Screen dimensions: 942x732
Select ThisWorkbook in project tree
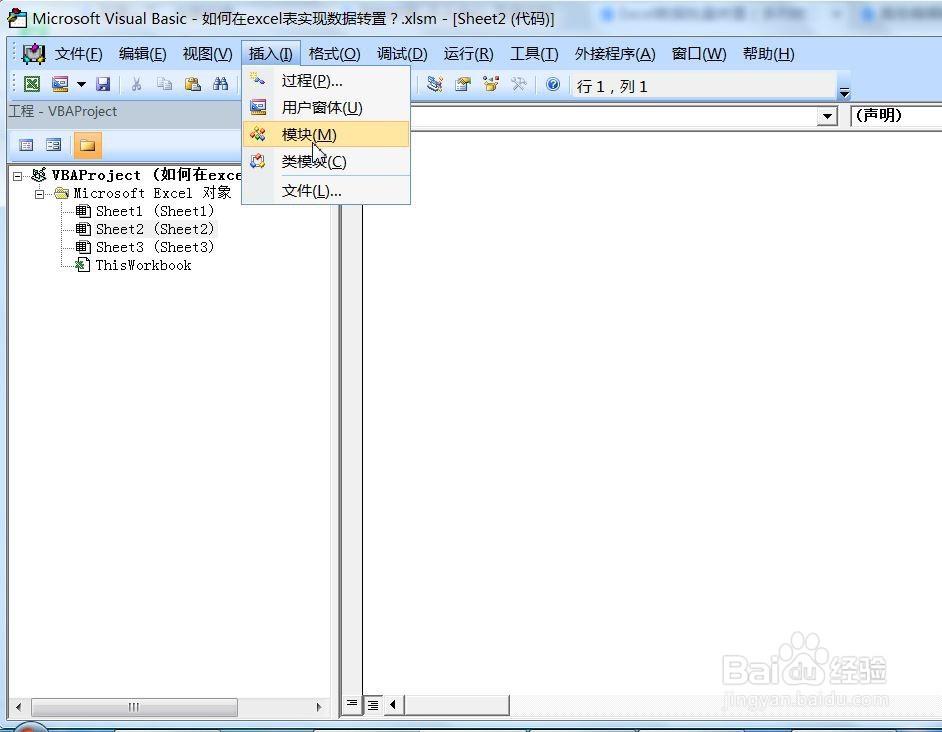click(x=143, y=266)
